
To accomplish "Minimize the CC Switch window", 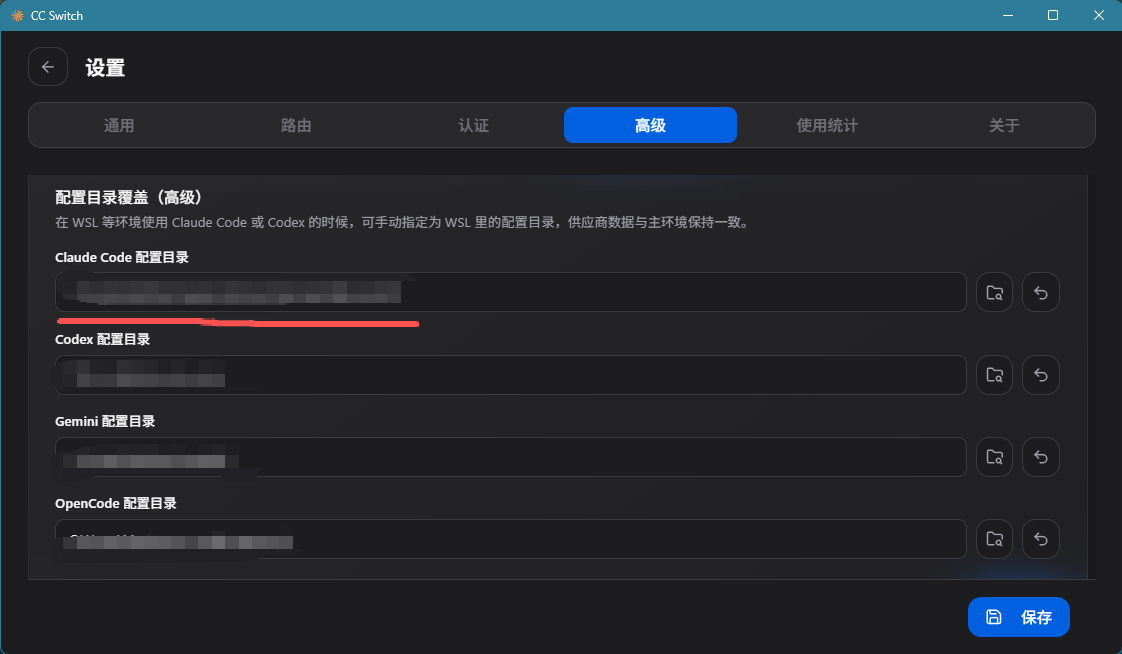I will pos(1008,15).
